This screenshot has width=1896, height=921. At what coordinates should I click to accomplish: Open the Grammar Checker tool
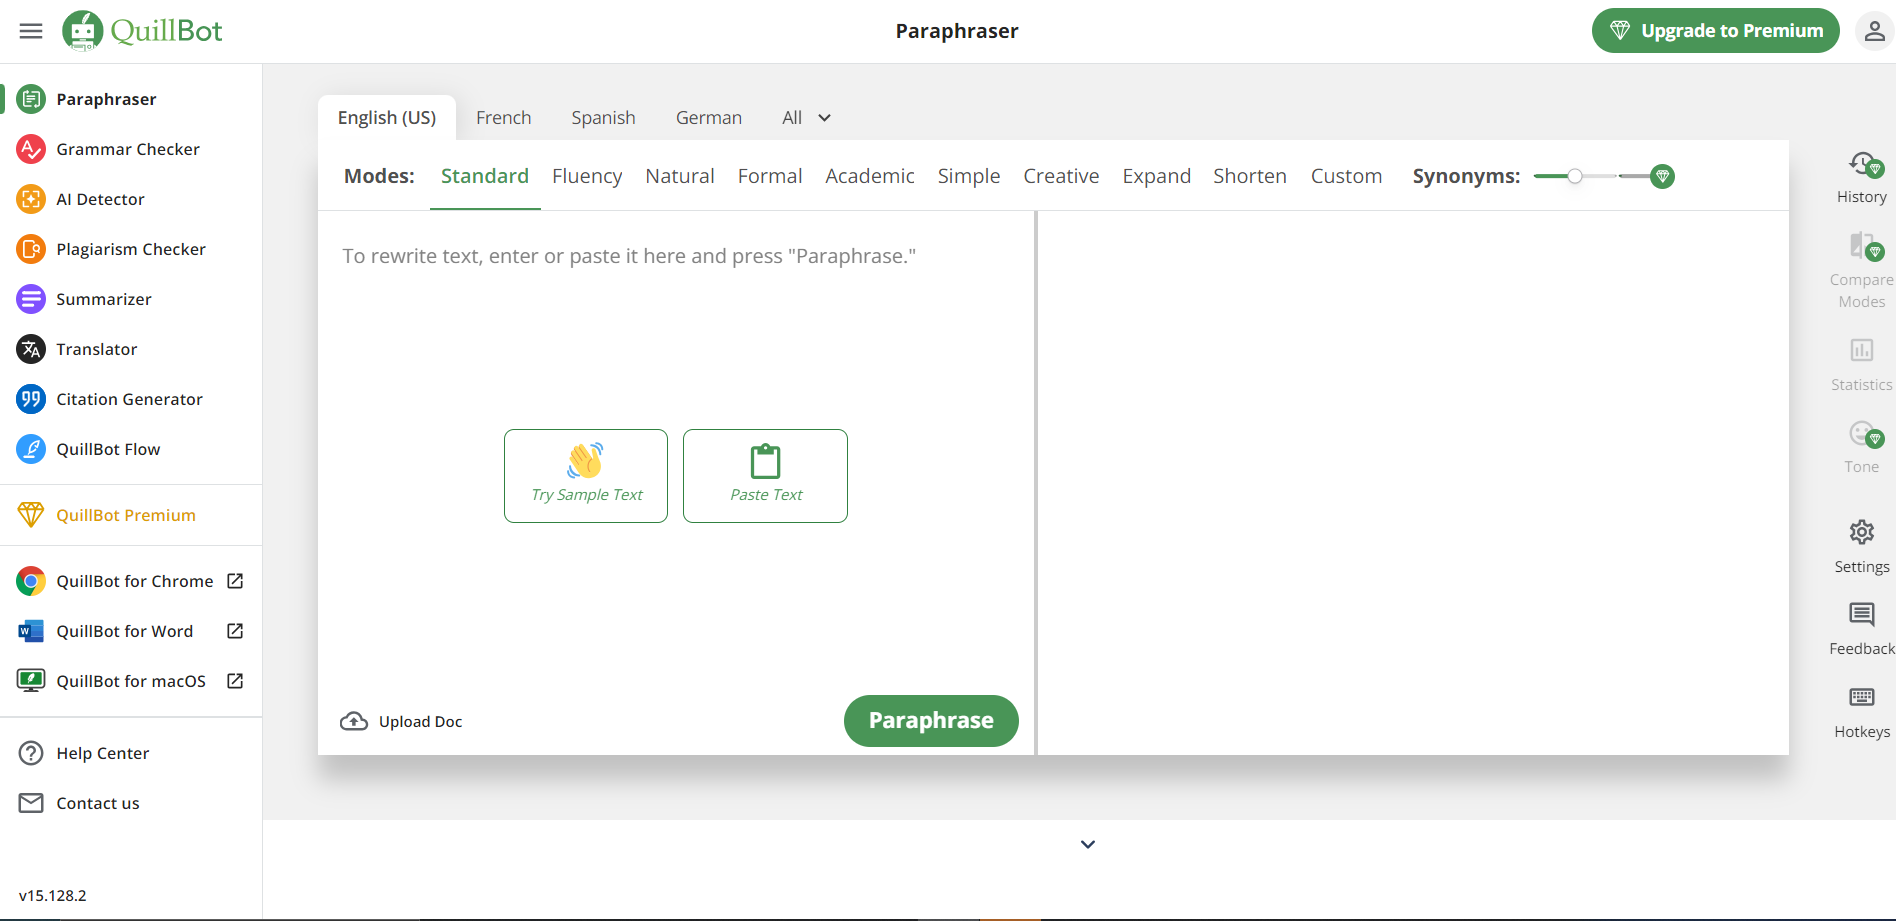coord(127,148)
